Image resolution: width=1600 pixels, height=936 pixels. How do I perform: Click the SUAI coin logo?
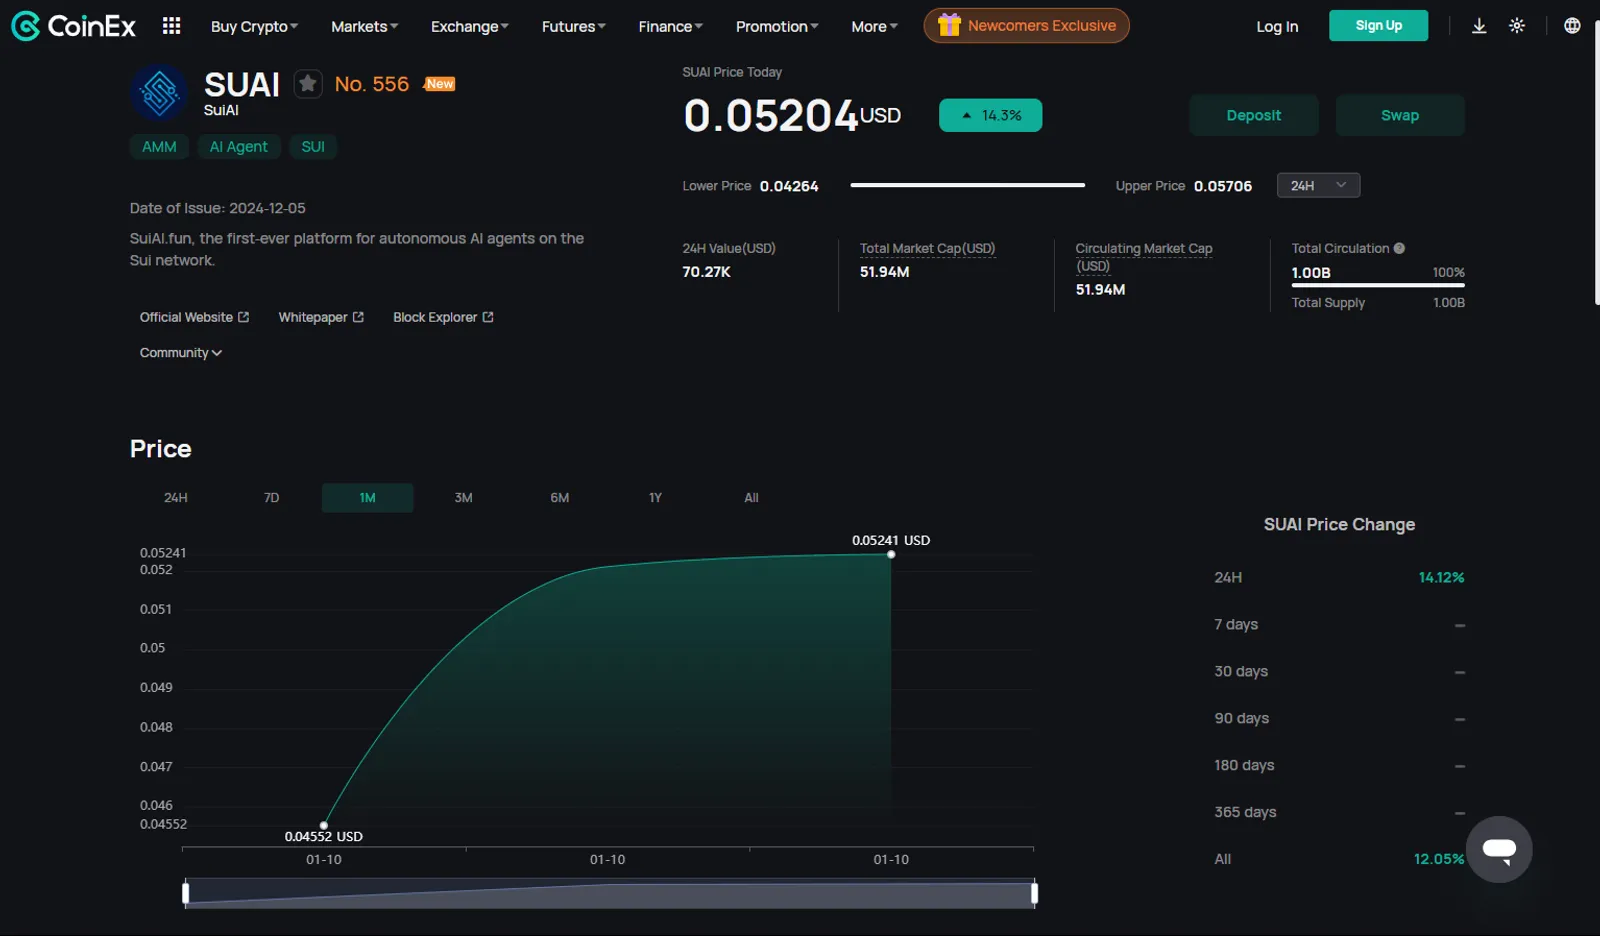pos(159,93)
